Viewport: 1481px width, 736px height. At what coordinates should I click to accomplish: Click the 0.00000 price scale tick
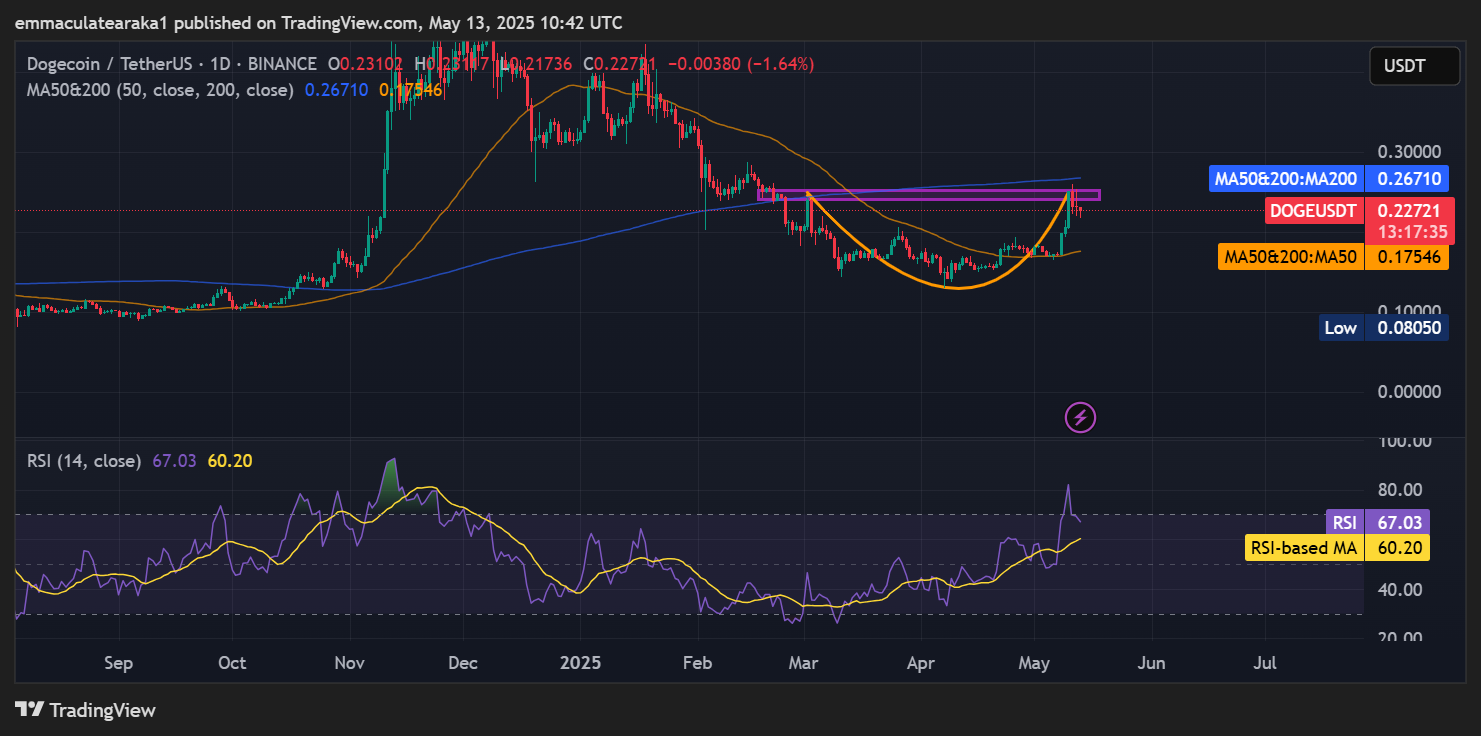tap(1409, 393)
